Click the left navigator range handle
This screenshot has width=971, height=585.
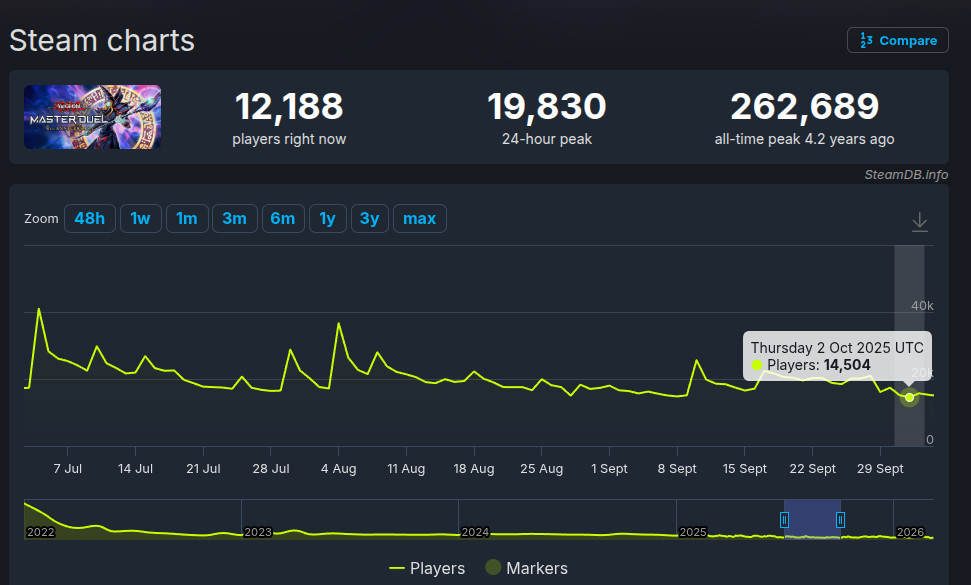tap(784, 519)
